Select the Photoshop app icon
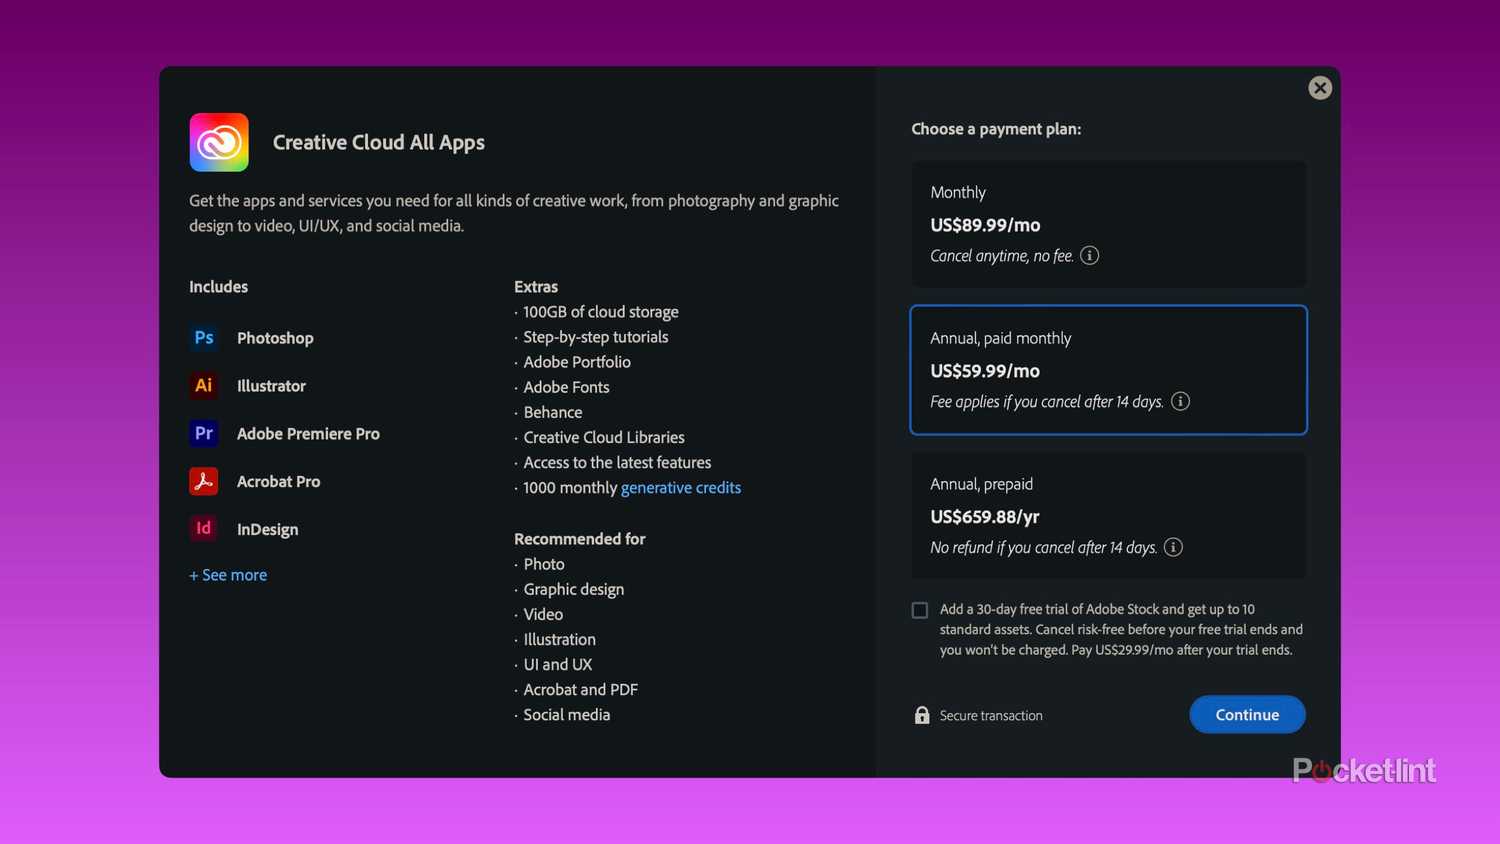 tap(203, 337)
